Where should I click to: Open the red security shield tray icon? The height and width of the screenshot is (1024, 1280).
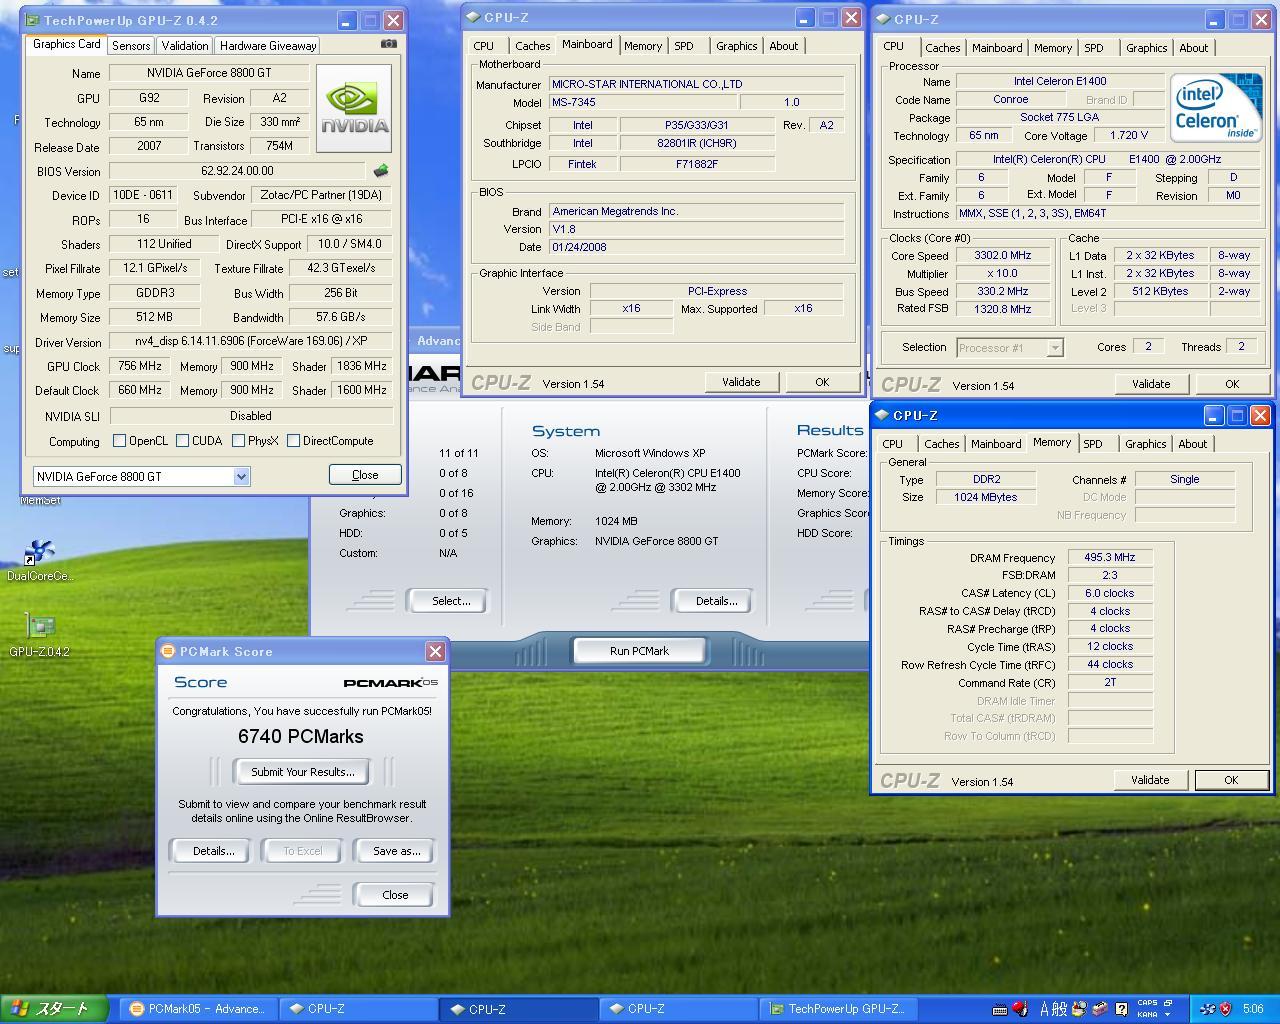click(x=1227, y=1009)
